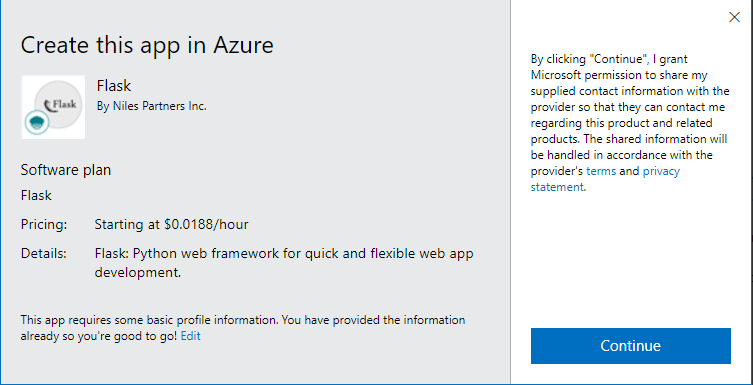Click the 'Details:' label
Image resolution: width=753 pixels, height=385 pixels.
44,253
